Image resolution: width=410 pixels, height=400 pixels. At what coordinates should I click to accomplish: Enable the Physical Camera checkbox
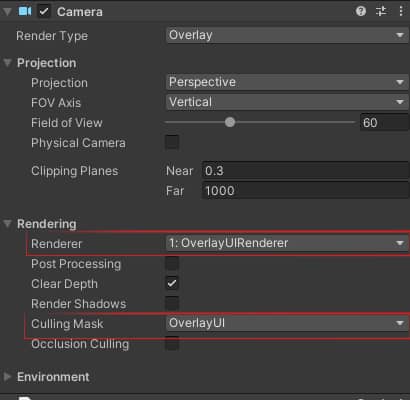click(172, 142)
